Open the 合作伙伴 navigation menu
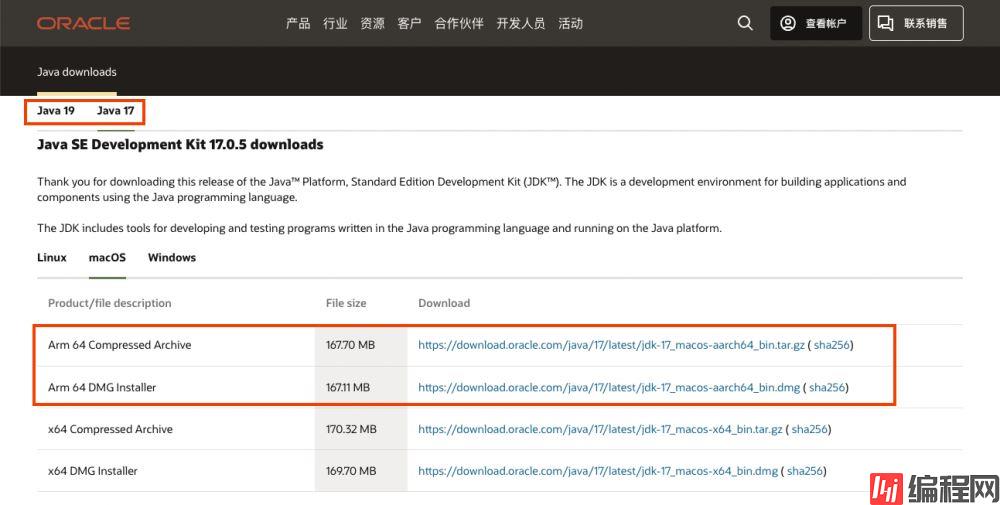 (459, 23)
